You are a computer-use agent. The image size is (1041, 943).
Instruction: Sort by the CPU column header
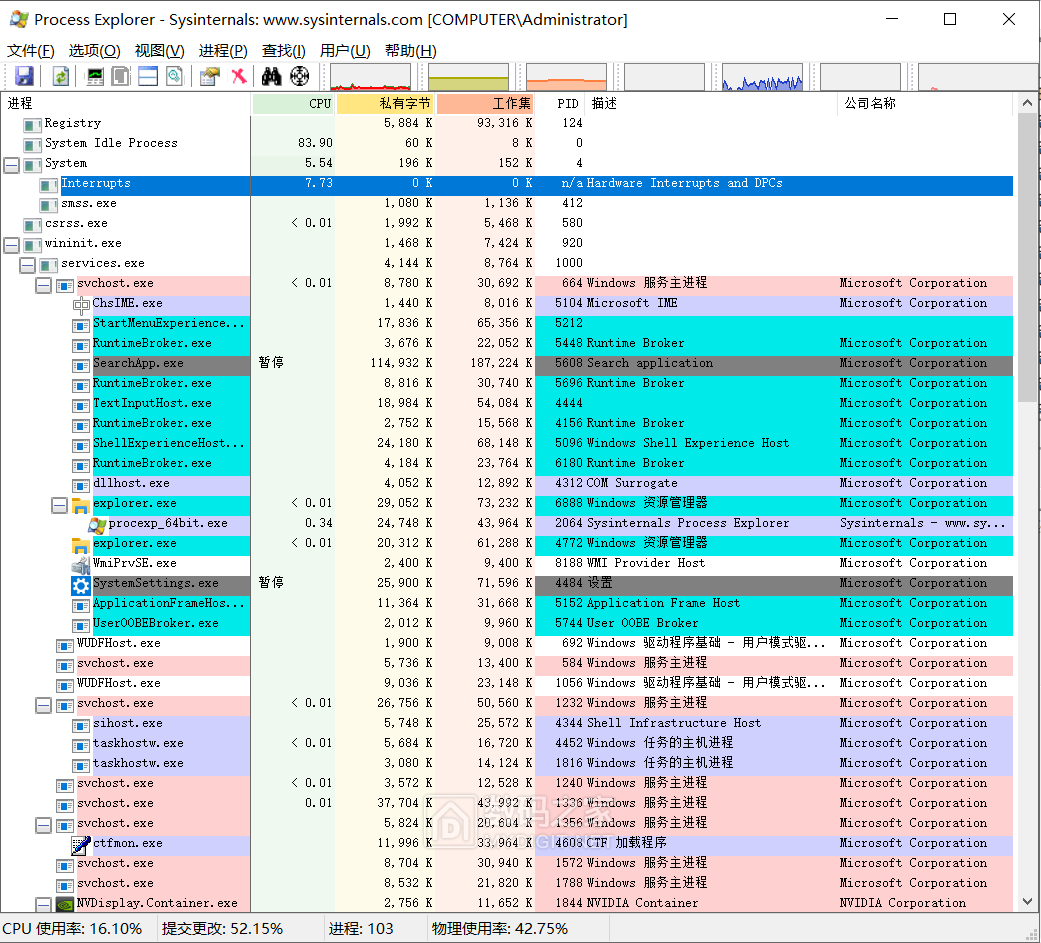click(x=293, y=104)
